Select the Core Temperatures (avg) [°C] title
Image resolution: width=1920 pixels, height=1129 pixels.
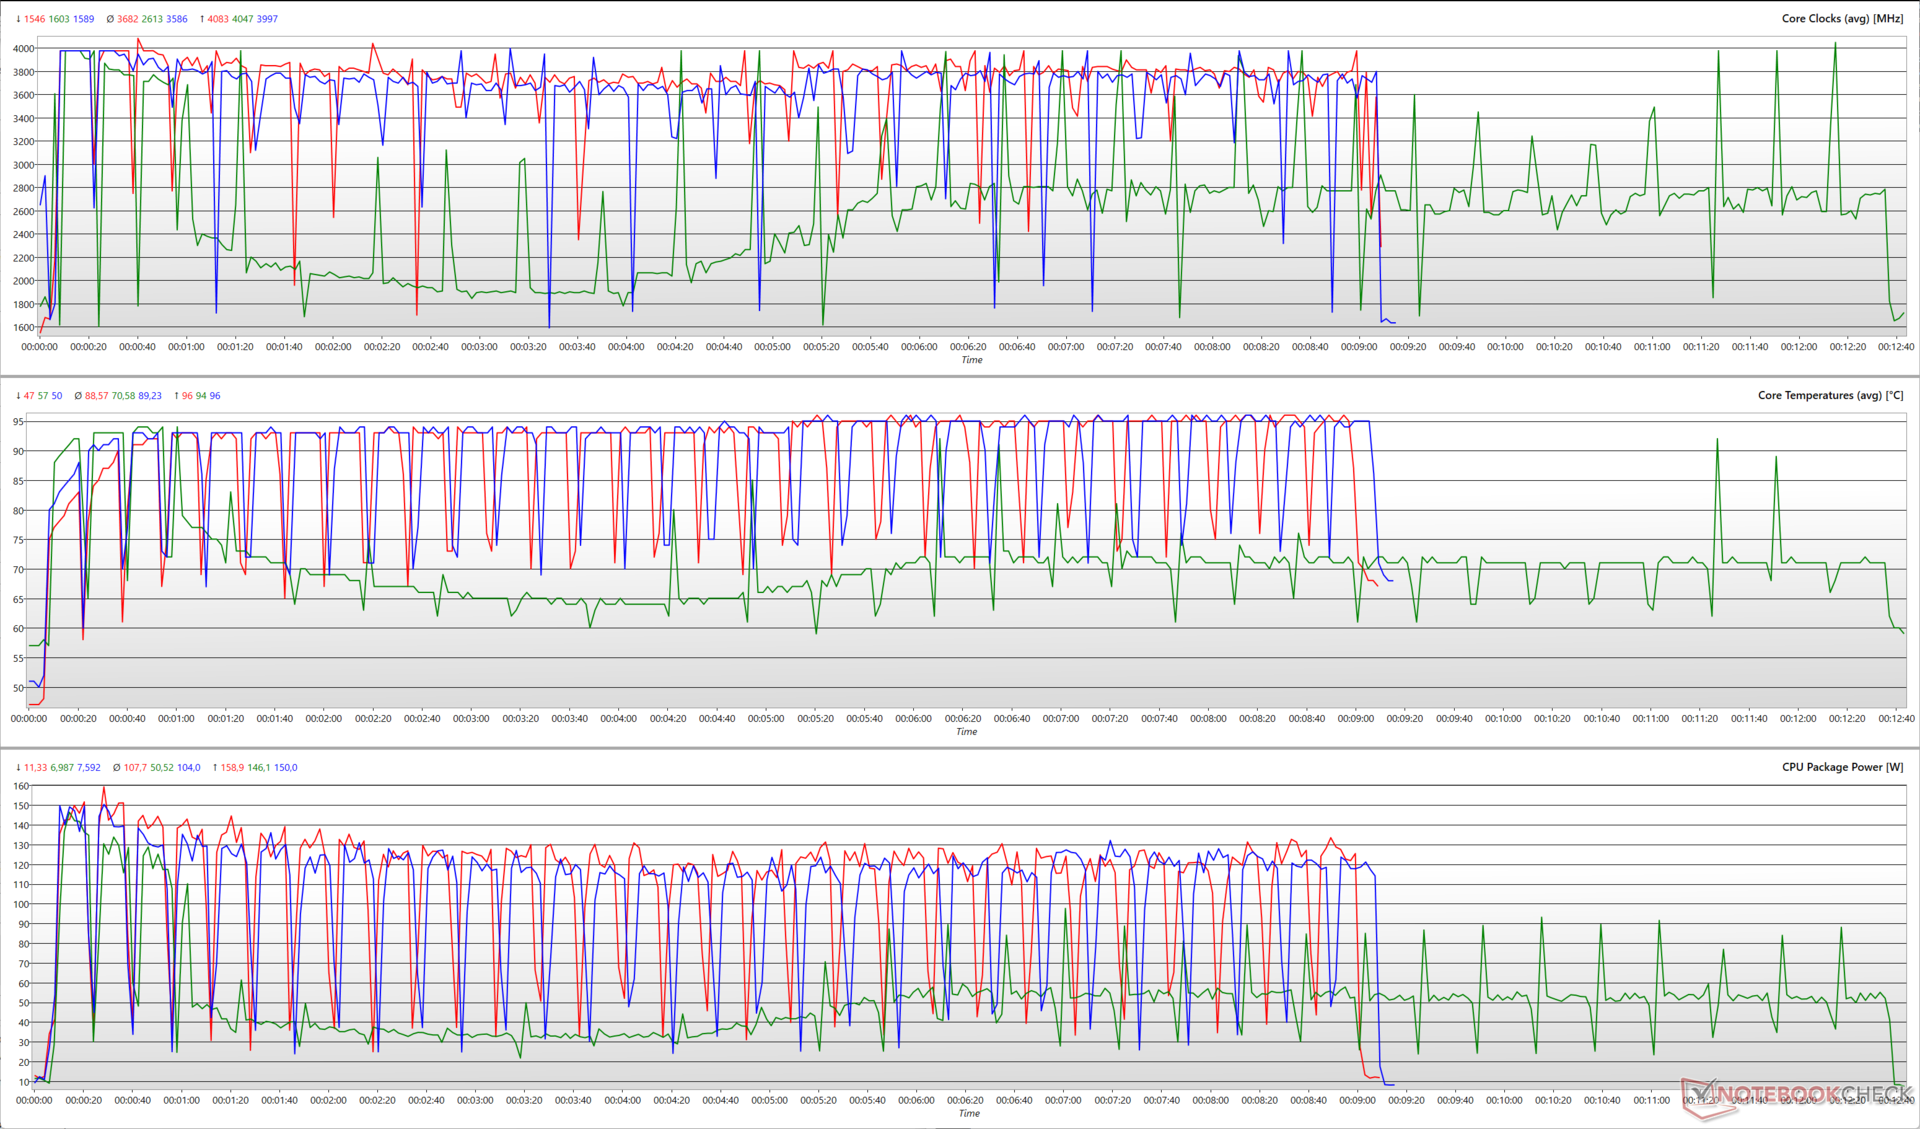[1830, 396]
